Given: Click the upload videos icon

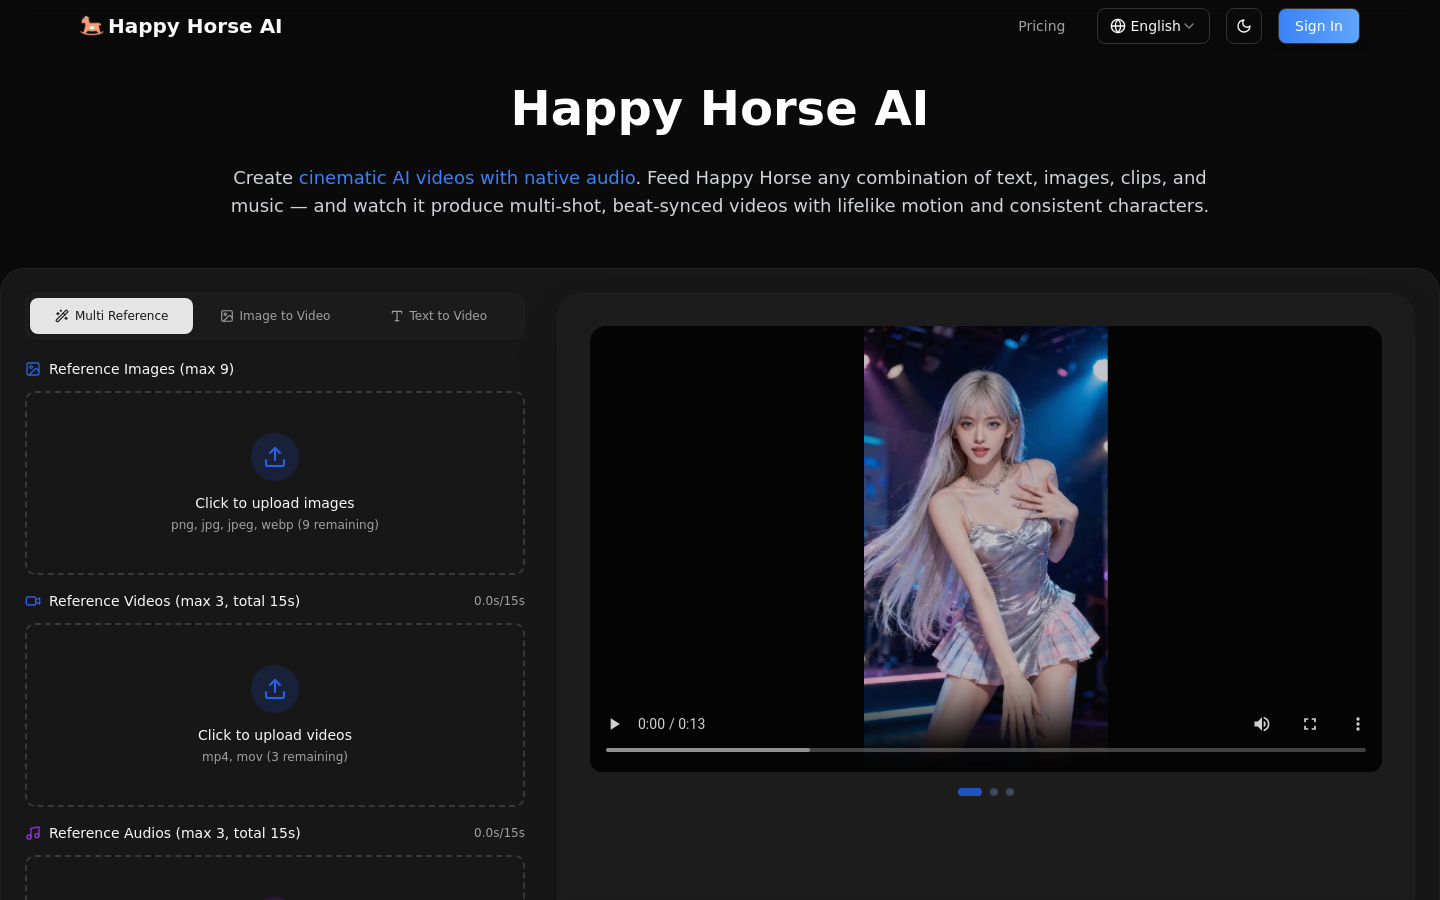Looking at the screenshot, I should click(x=275, y=689).
